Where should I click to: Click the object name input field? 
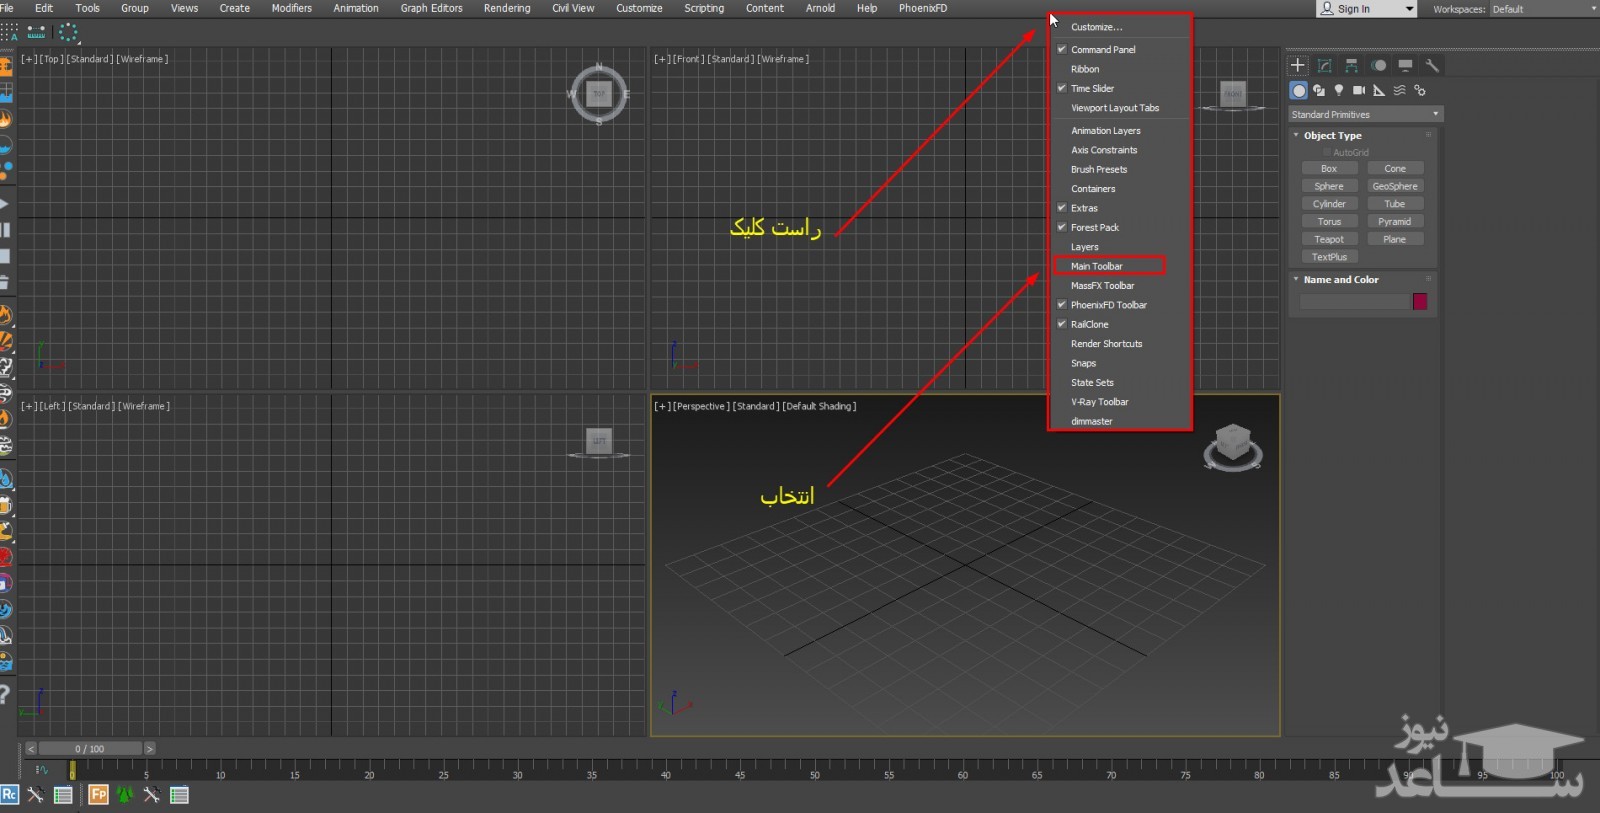tap(1353, 302)
